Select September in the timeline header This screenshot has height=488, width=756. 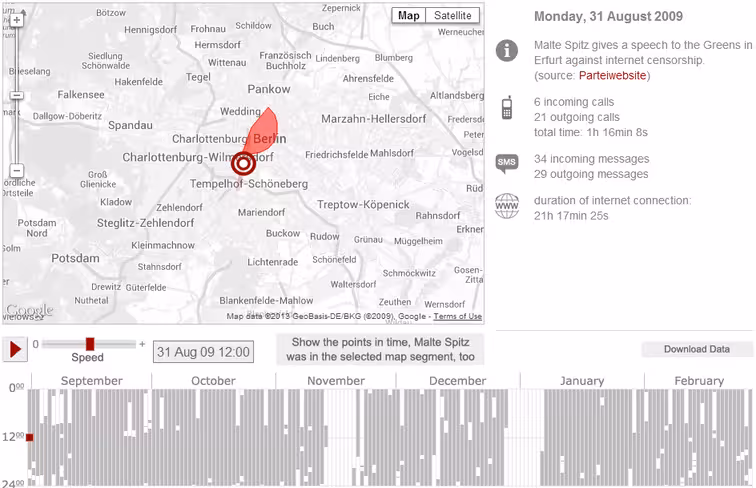pos(92,380)
